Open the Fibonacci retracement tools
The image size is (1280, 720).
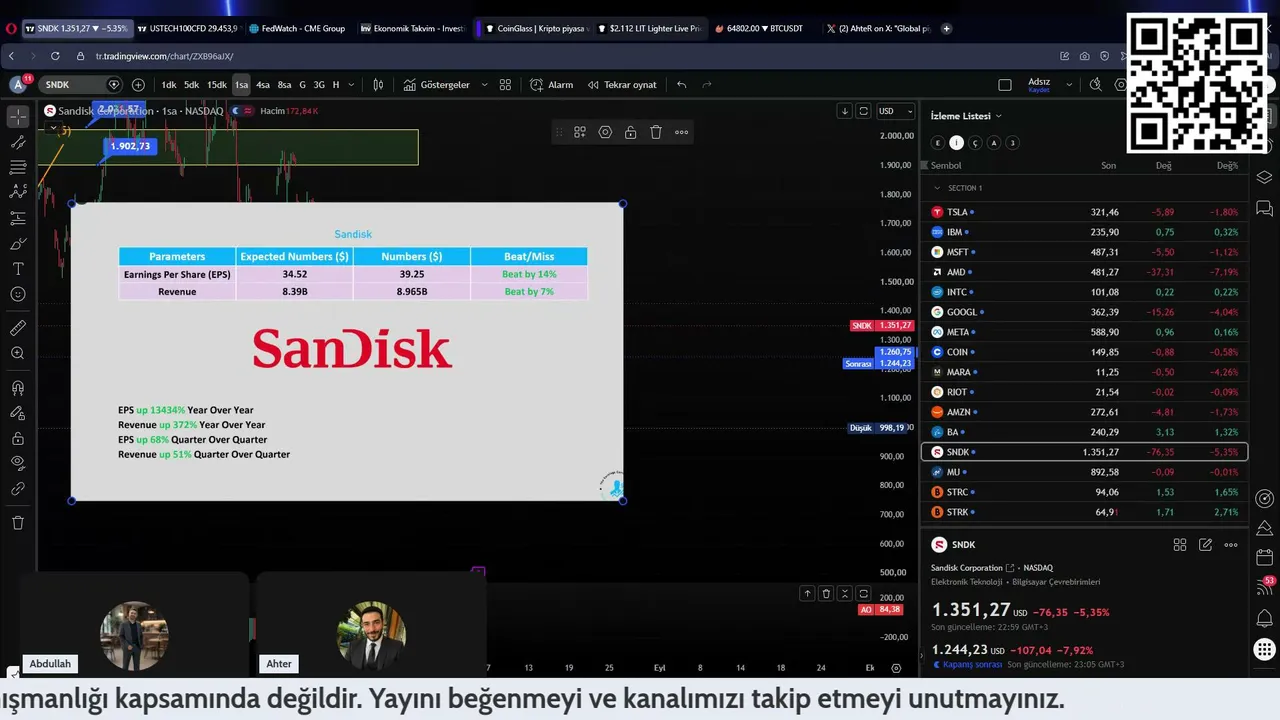pyautogui.click(x=18, y=167)
